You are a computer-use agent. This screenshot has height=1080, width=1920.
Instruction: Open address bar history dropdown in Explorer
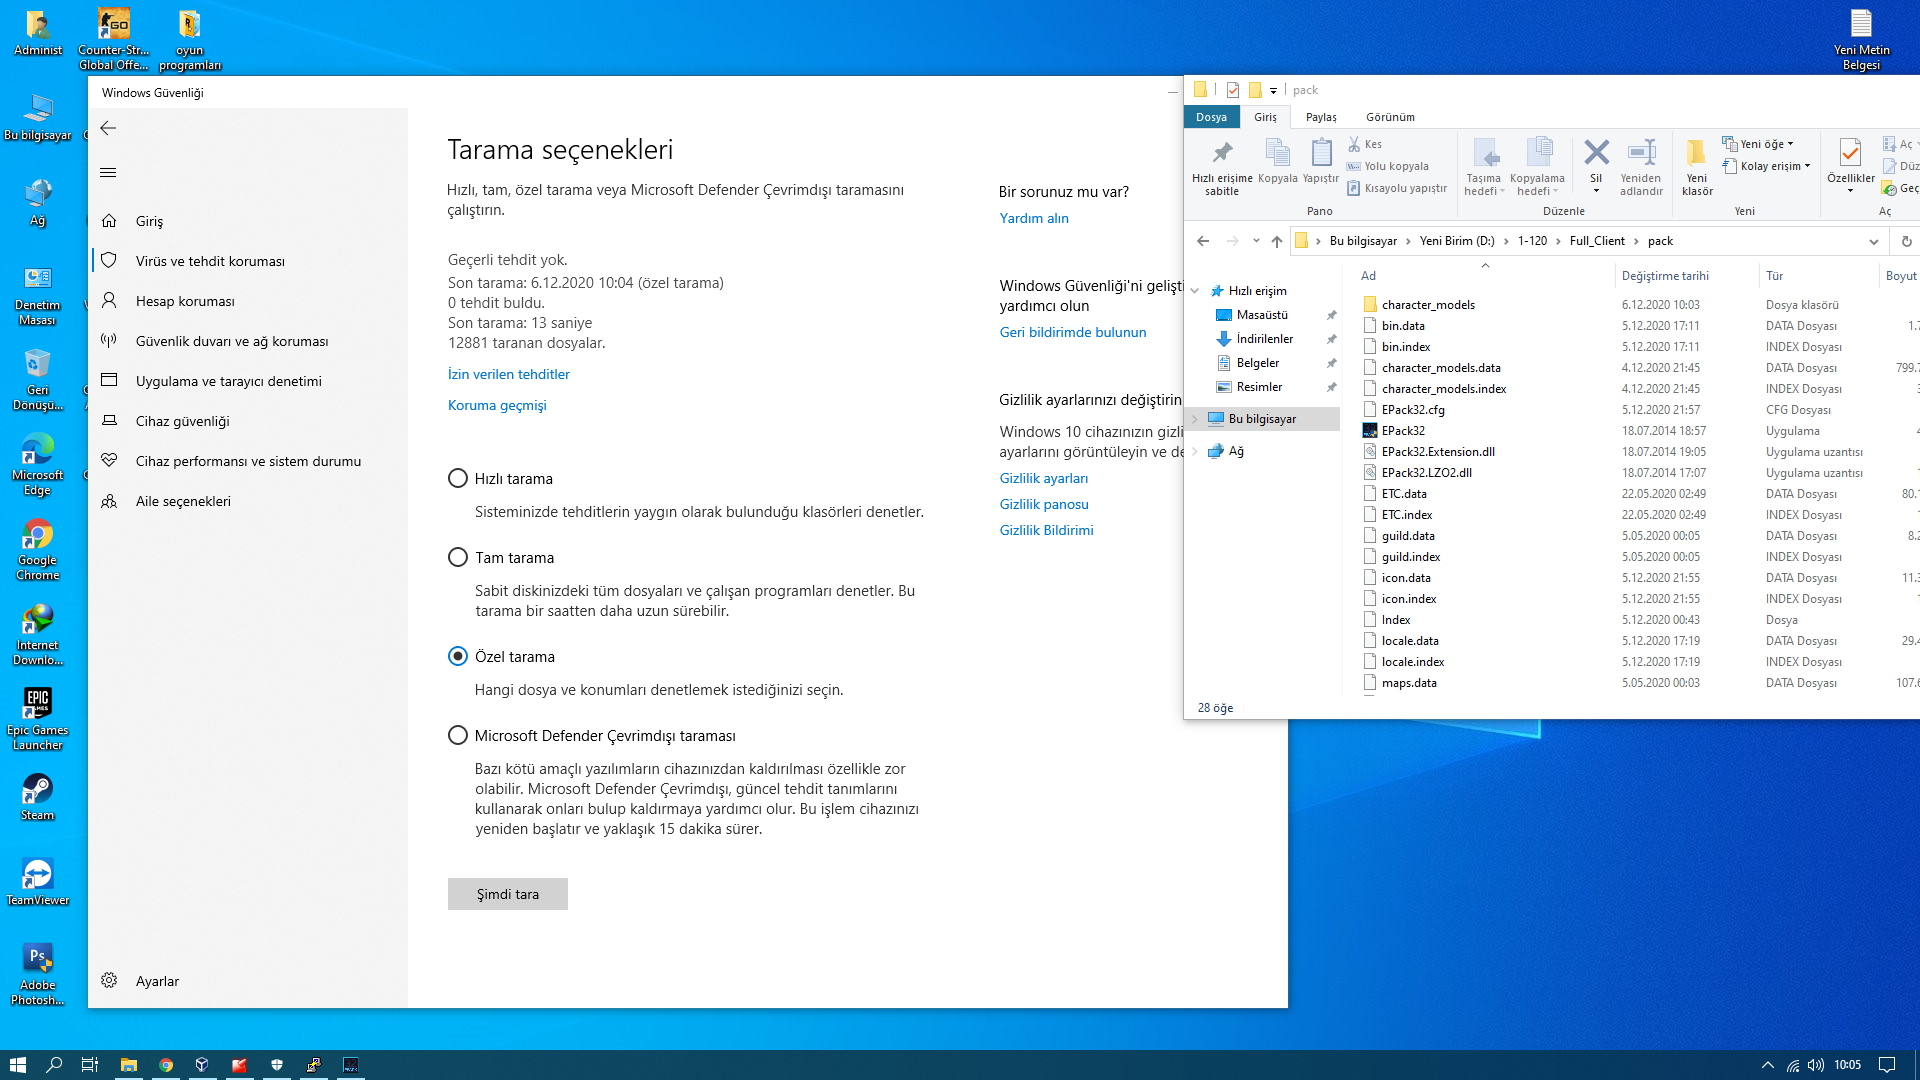click(x=1873, y=241)
